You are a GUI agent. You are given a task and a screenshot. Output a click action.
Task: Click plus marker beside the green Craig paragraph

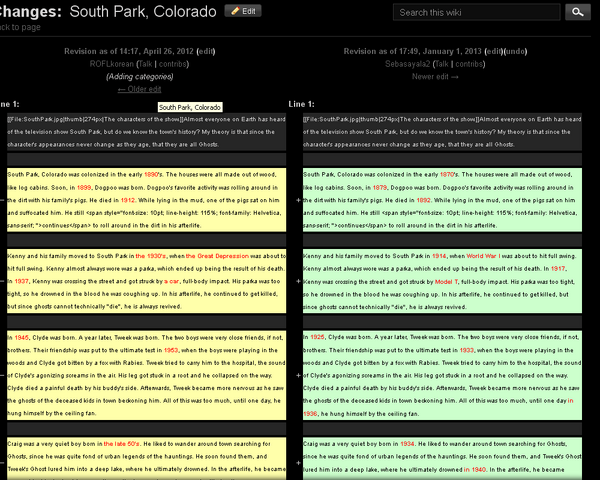298,463
